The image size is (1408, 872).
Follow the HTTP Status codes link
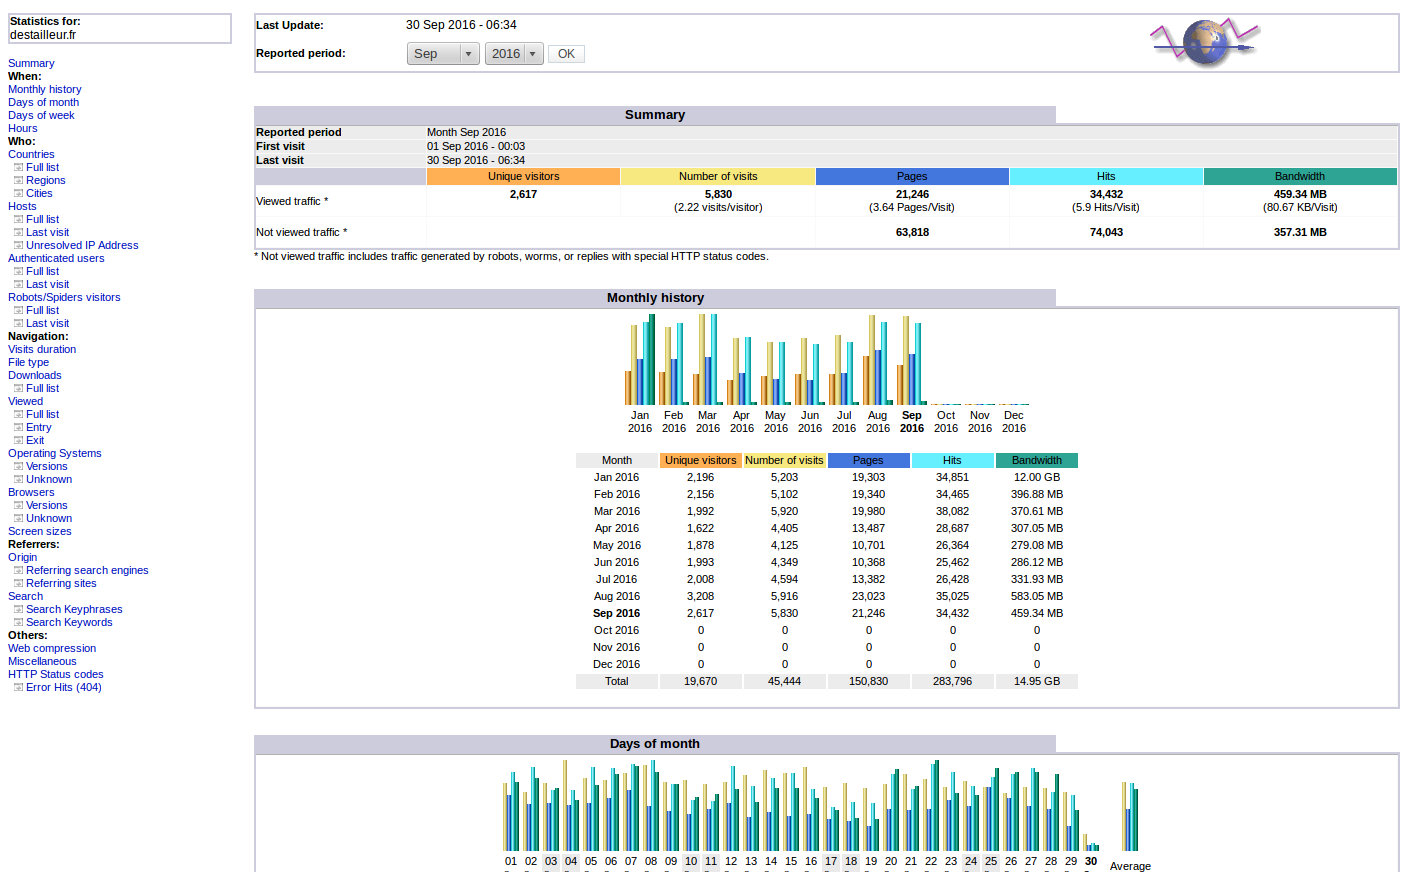pos(56,675)
